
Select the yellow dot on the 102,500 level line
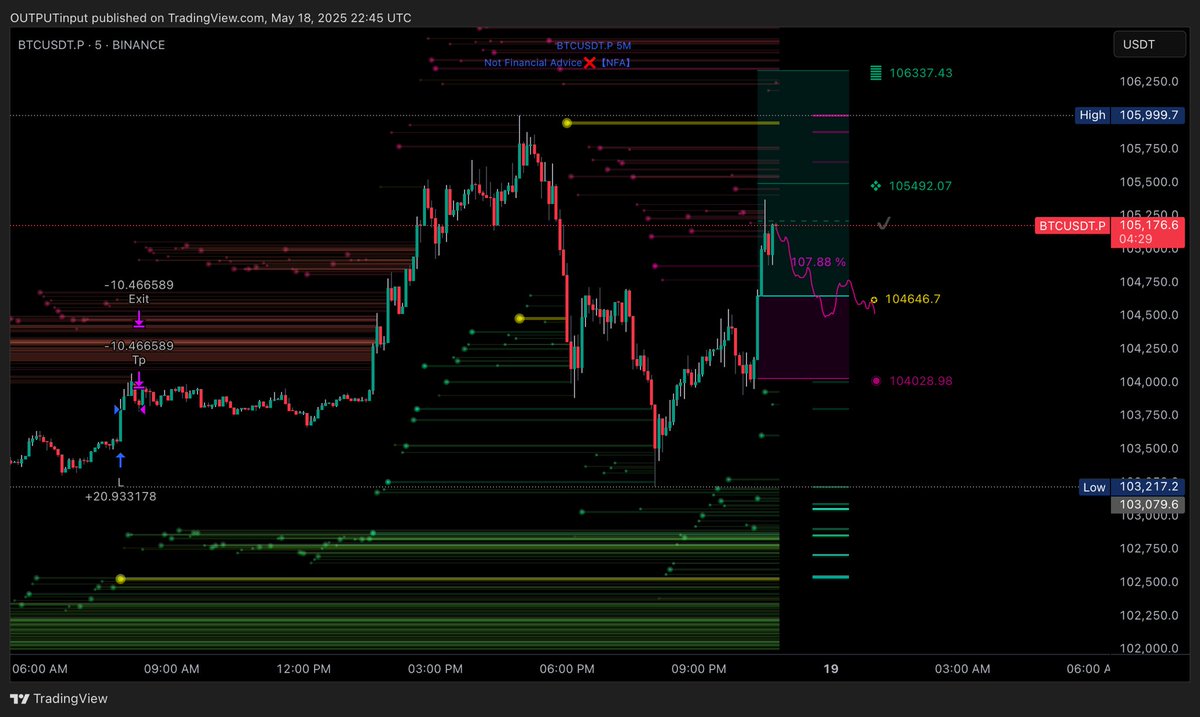point(120,579)
